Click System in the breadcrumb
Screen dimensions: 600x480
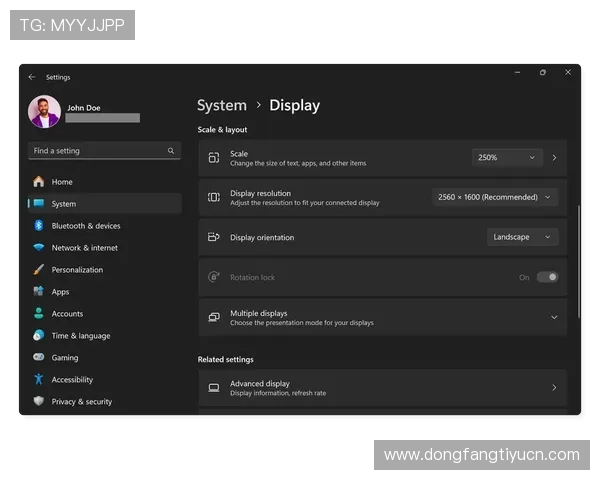[x=221, y=105]
